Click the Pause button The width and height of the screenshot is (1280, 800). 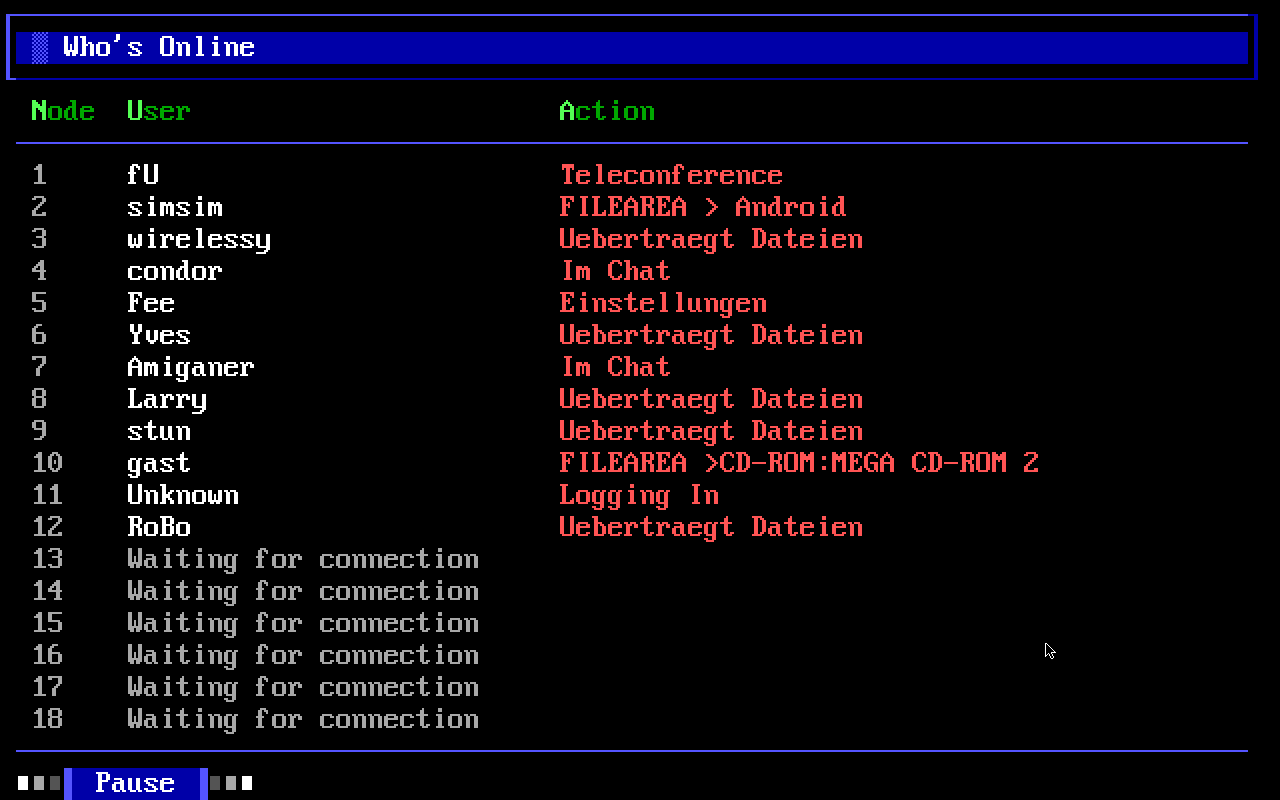pyautogui.click(x=135, y=783)
